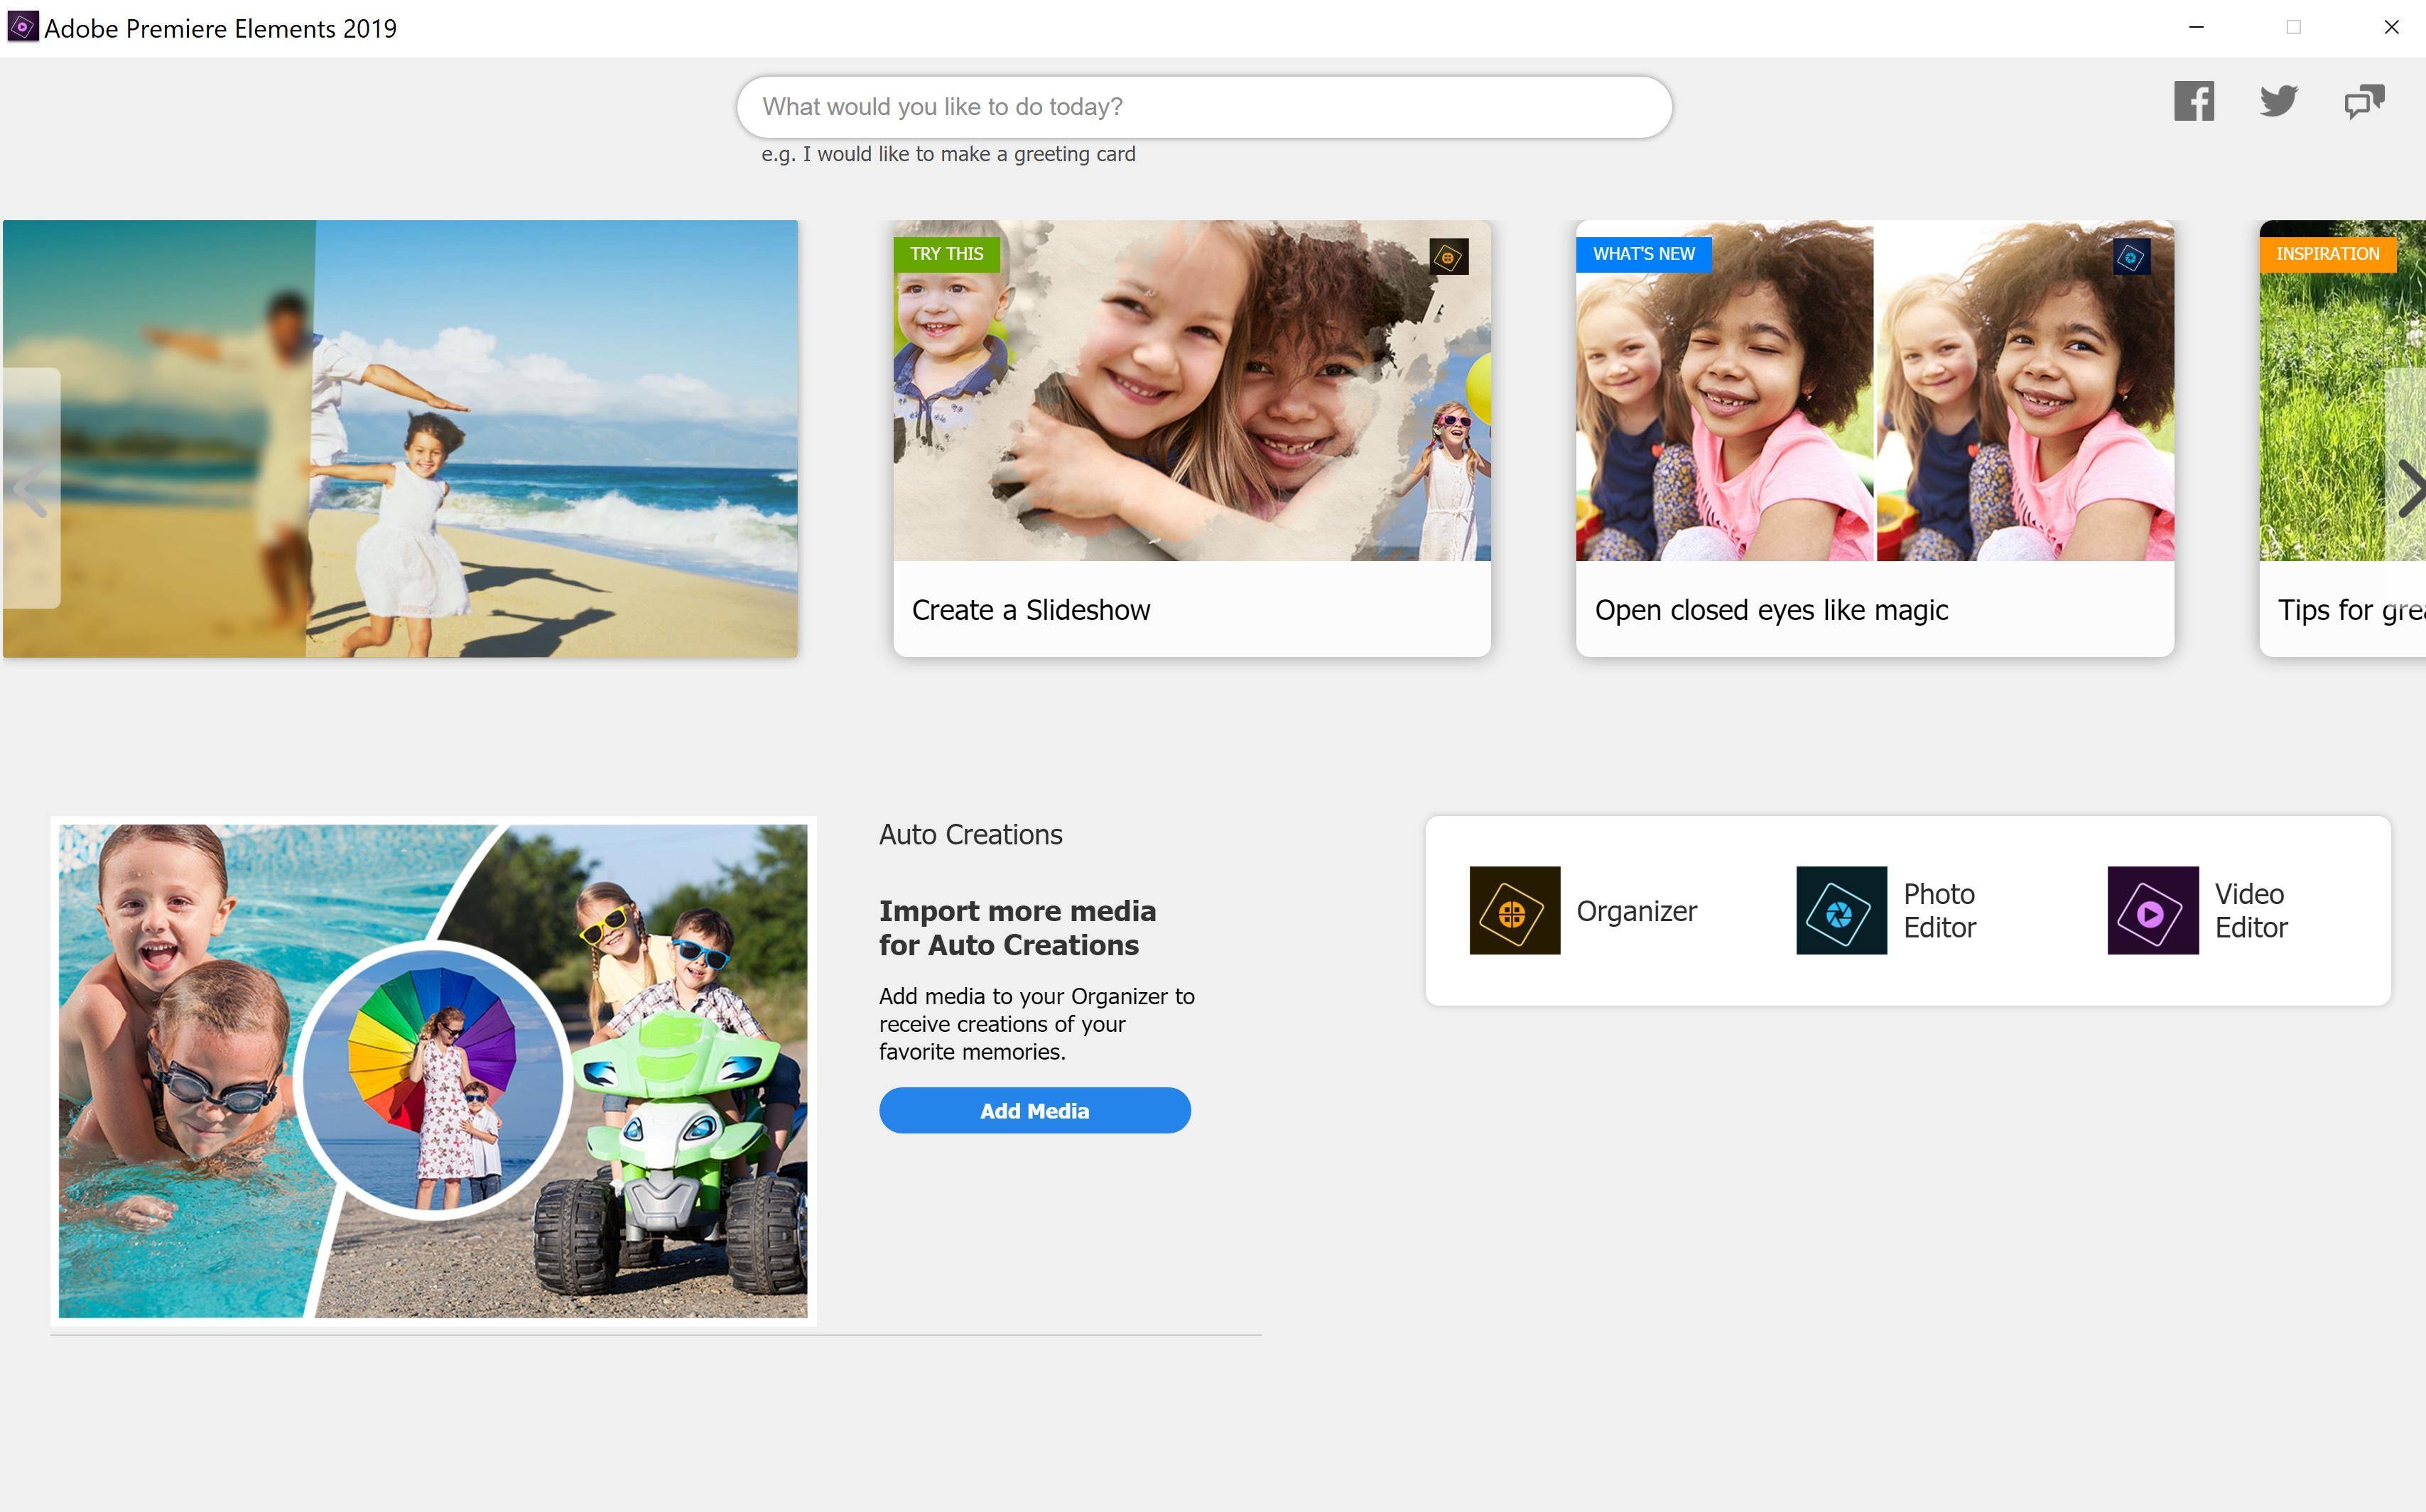
Task: Launch the Organizer app icon
Action: coord(1514,910)
